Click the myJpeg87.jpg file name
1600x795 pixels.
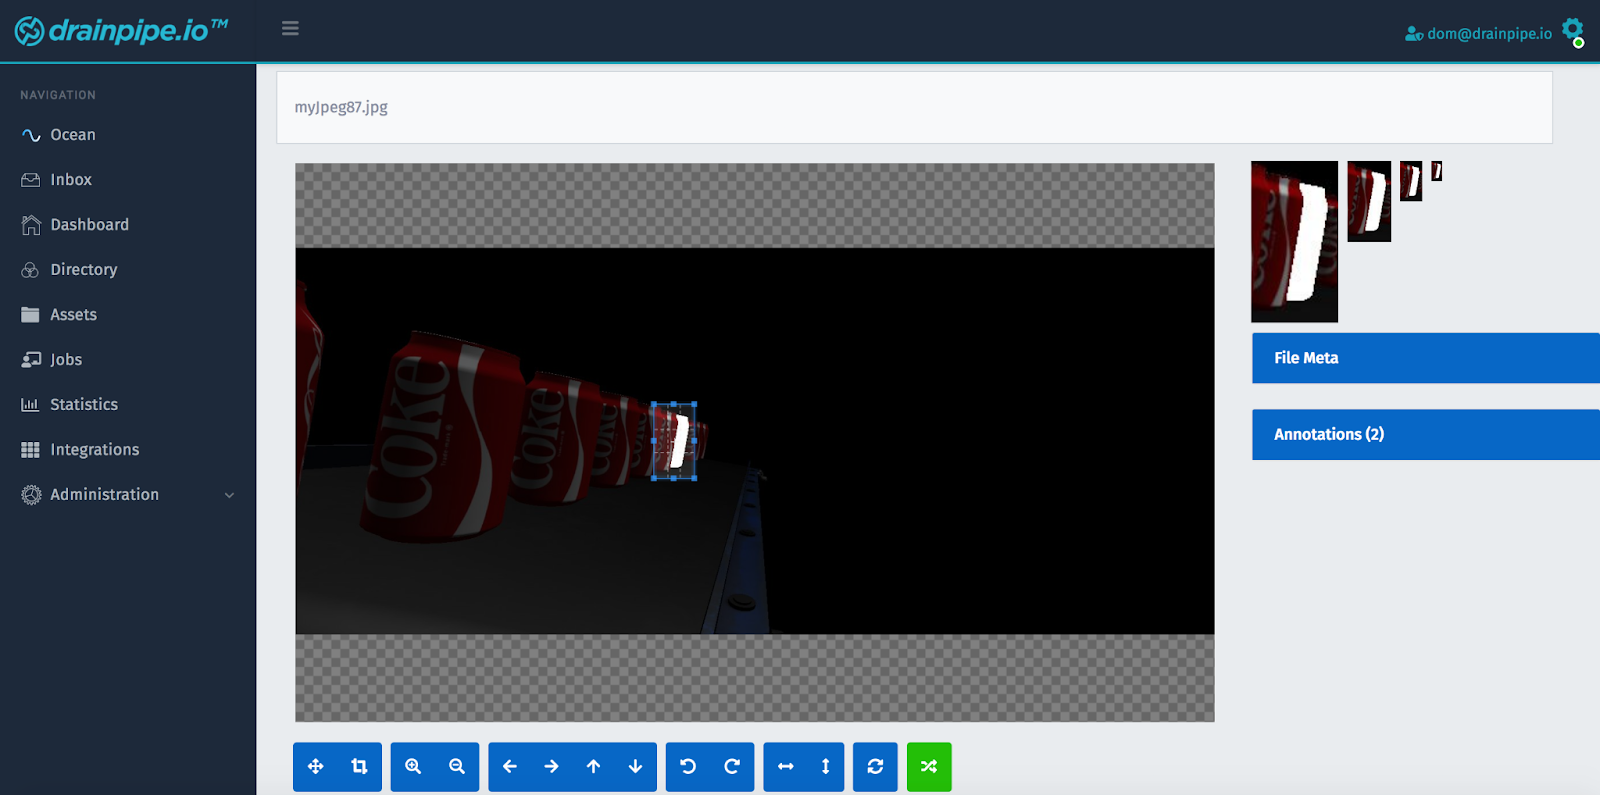[x=341, y=108]
